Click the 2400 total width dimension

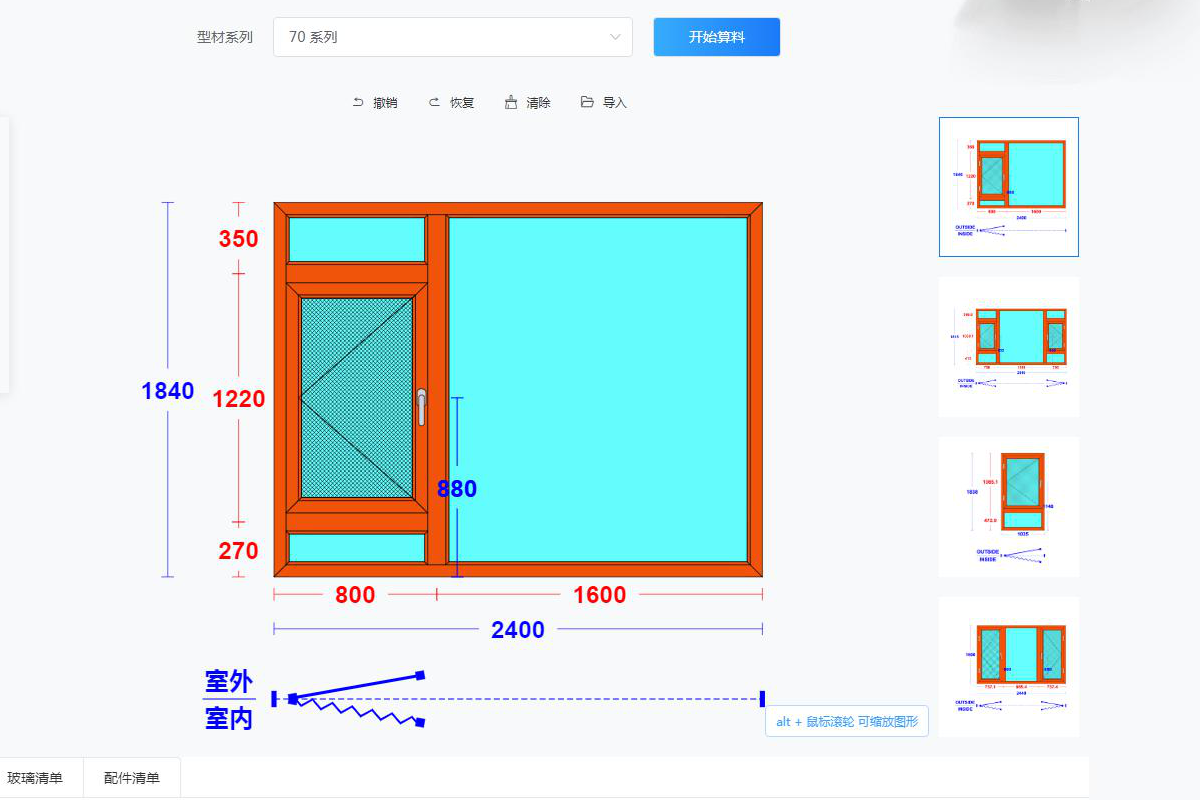click(x=516, y=630)
